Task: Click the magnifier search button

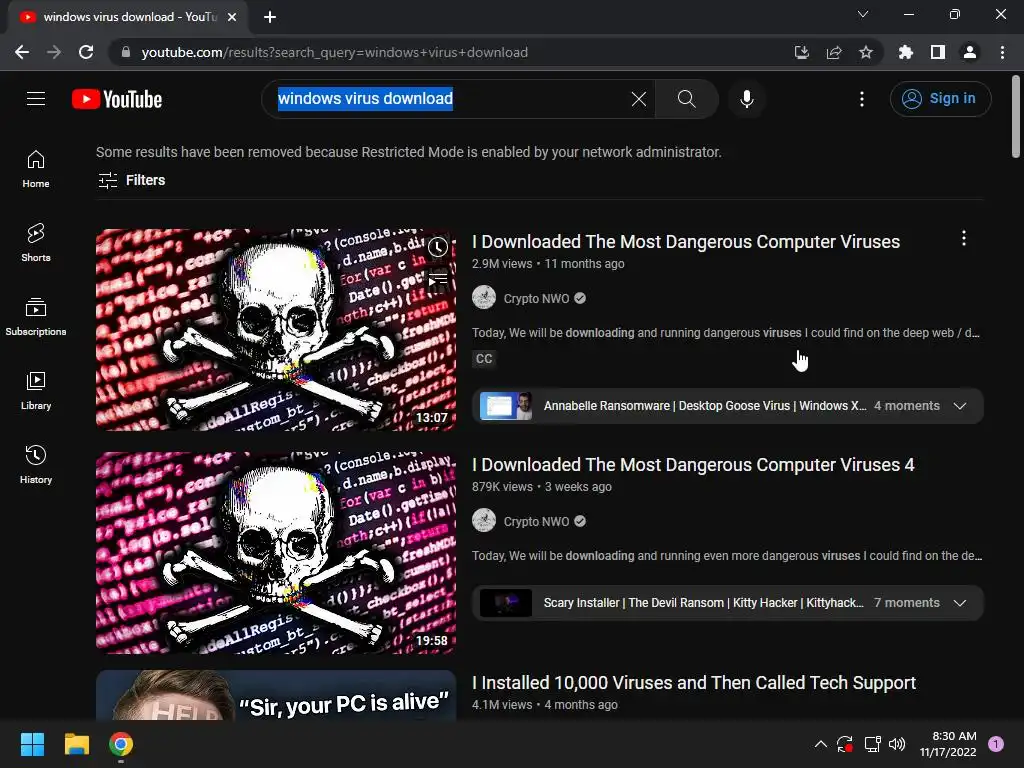Action: [x=686, y=99]
